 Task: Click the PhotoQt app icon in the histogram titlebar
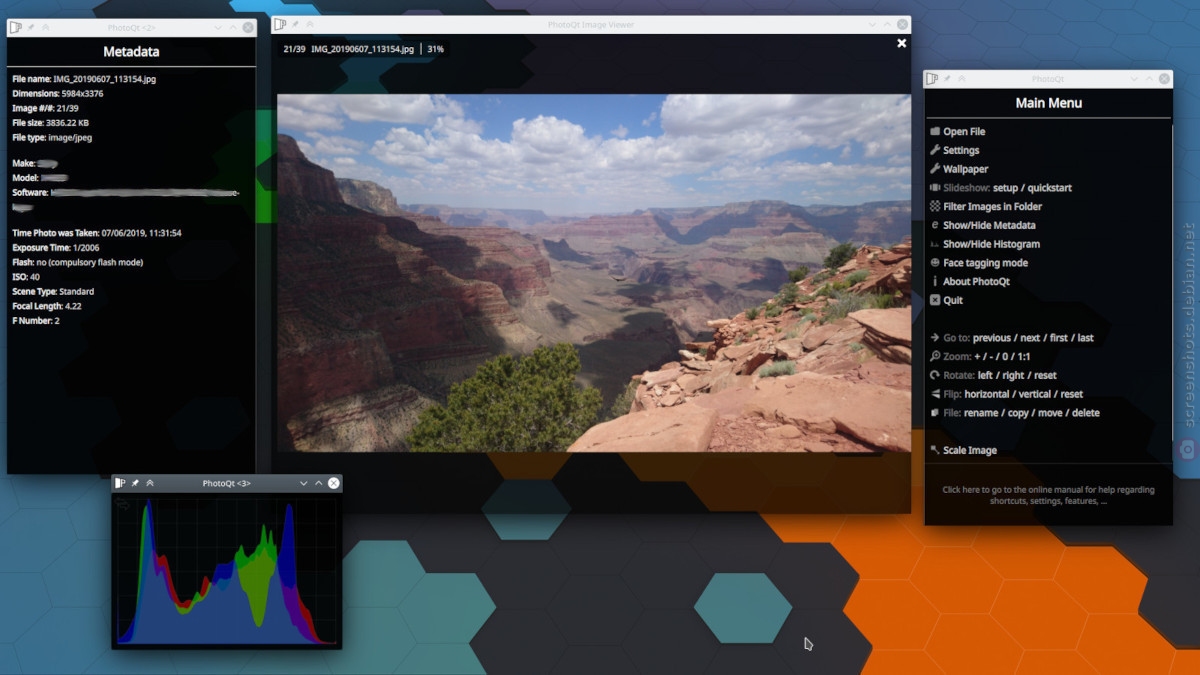tap(120, 483)
